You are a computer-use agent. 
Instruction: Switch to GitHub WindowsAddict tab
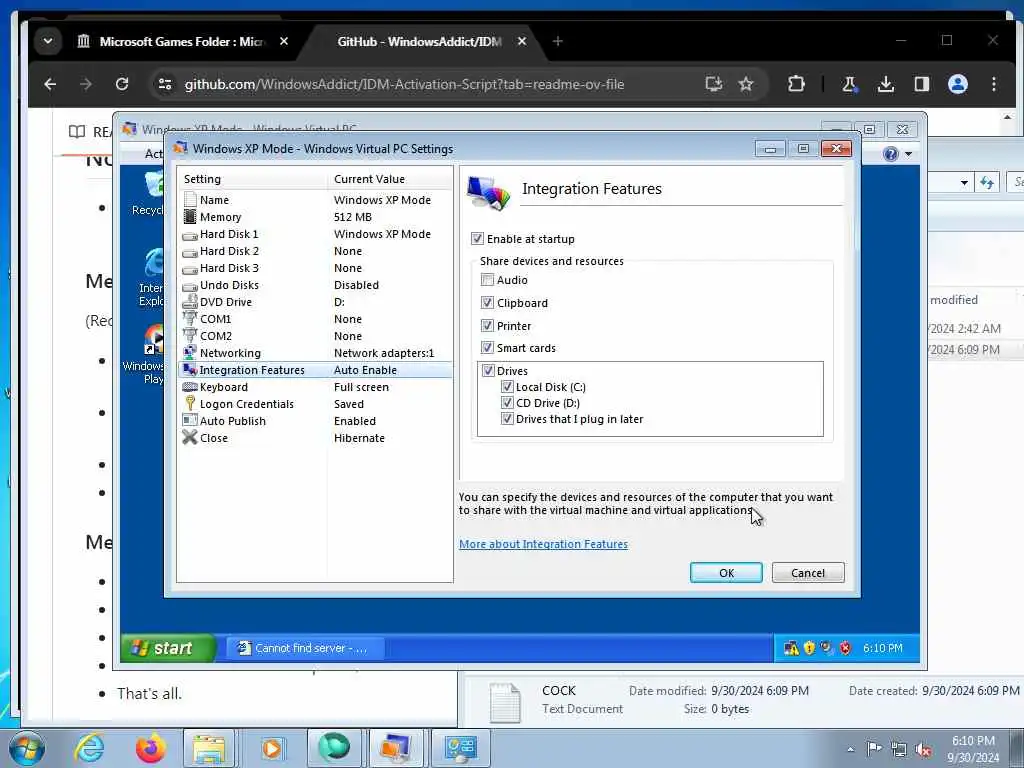421,41
